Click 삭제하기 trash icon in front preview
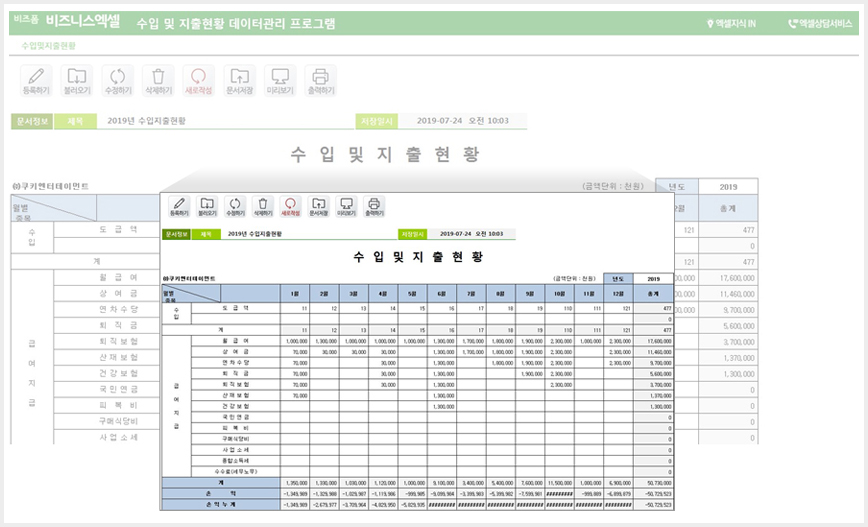868x527 pixels. pyautogui.click(x=263, y=206)
